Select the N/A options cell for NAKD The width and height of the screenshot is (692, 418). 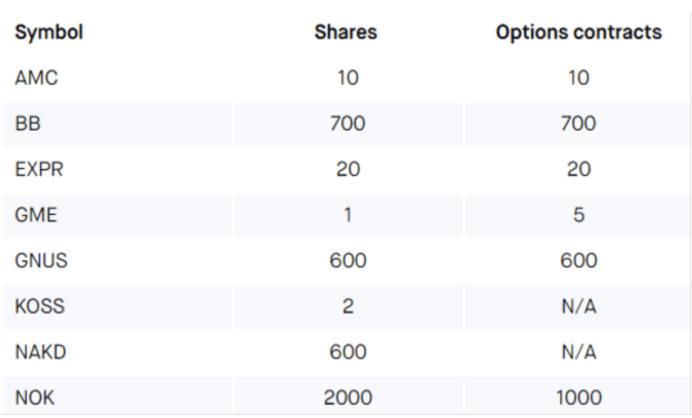point(579,352)
